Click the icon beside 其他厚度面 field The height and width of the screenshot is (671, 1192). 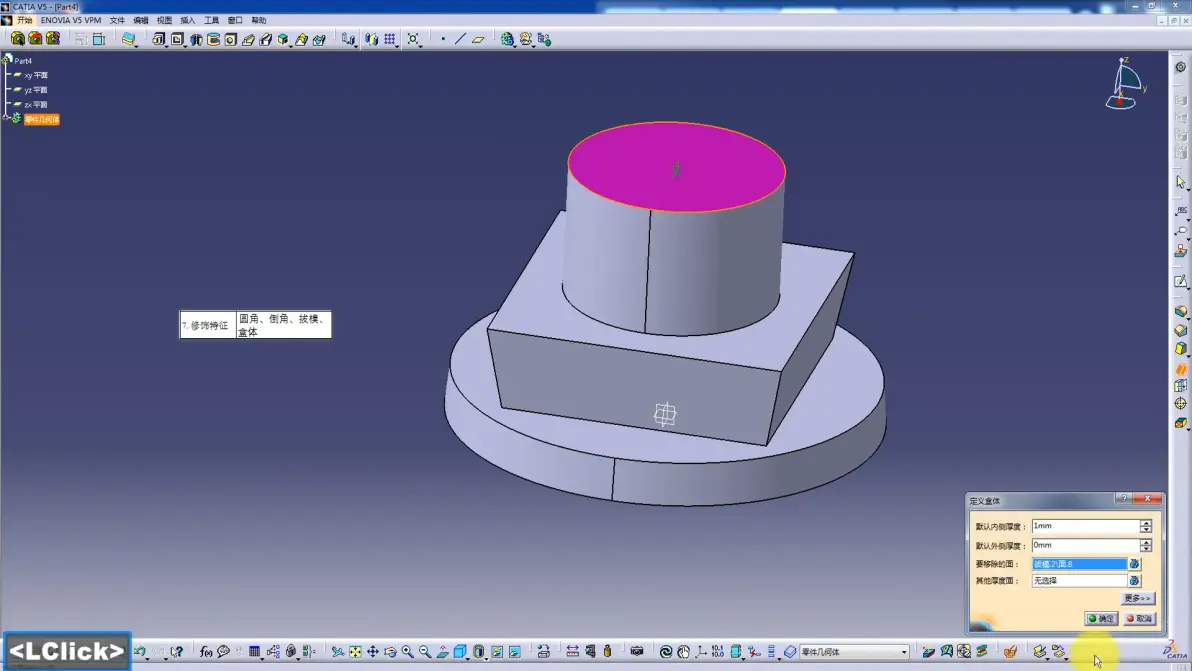tap(1134, 581)
